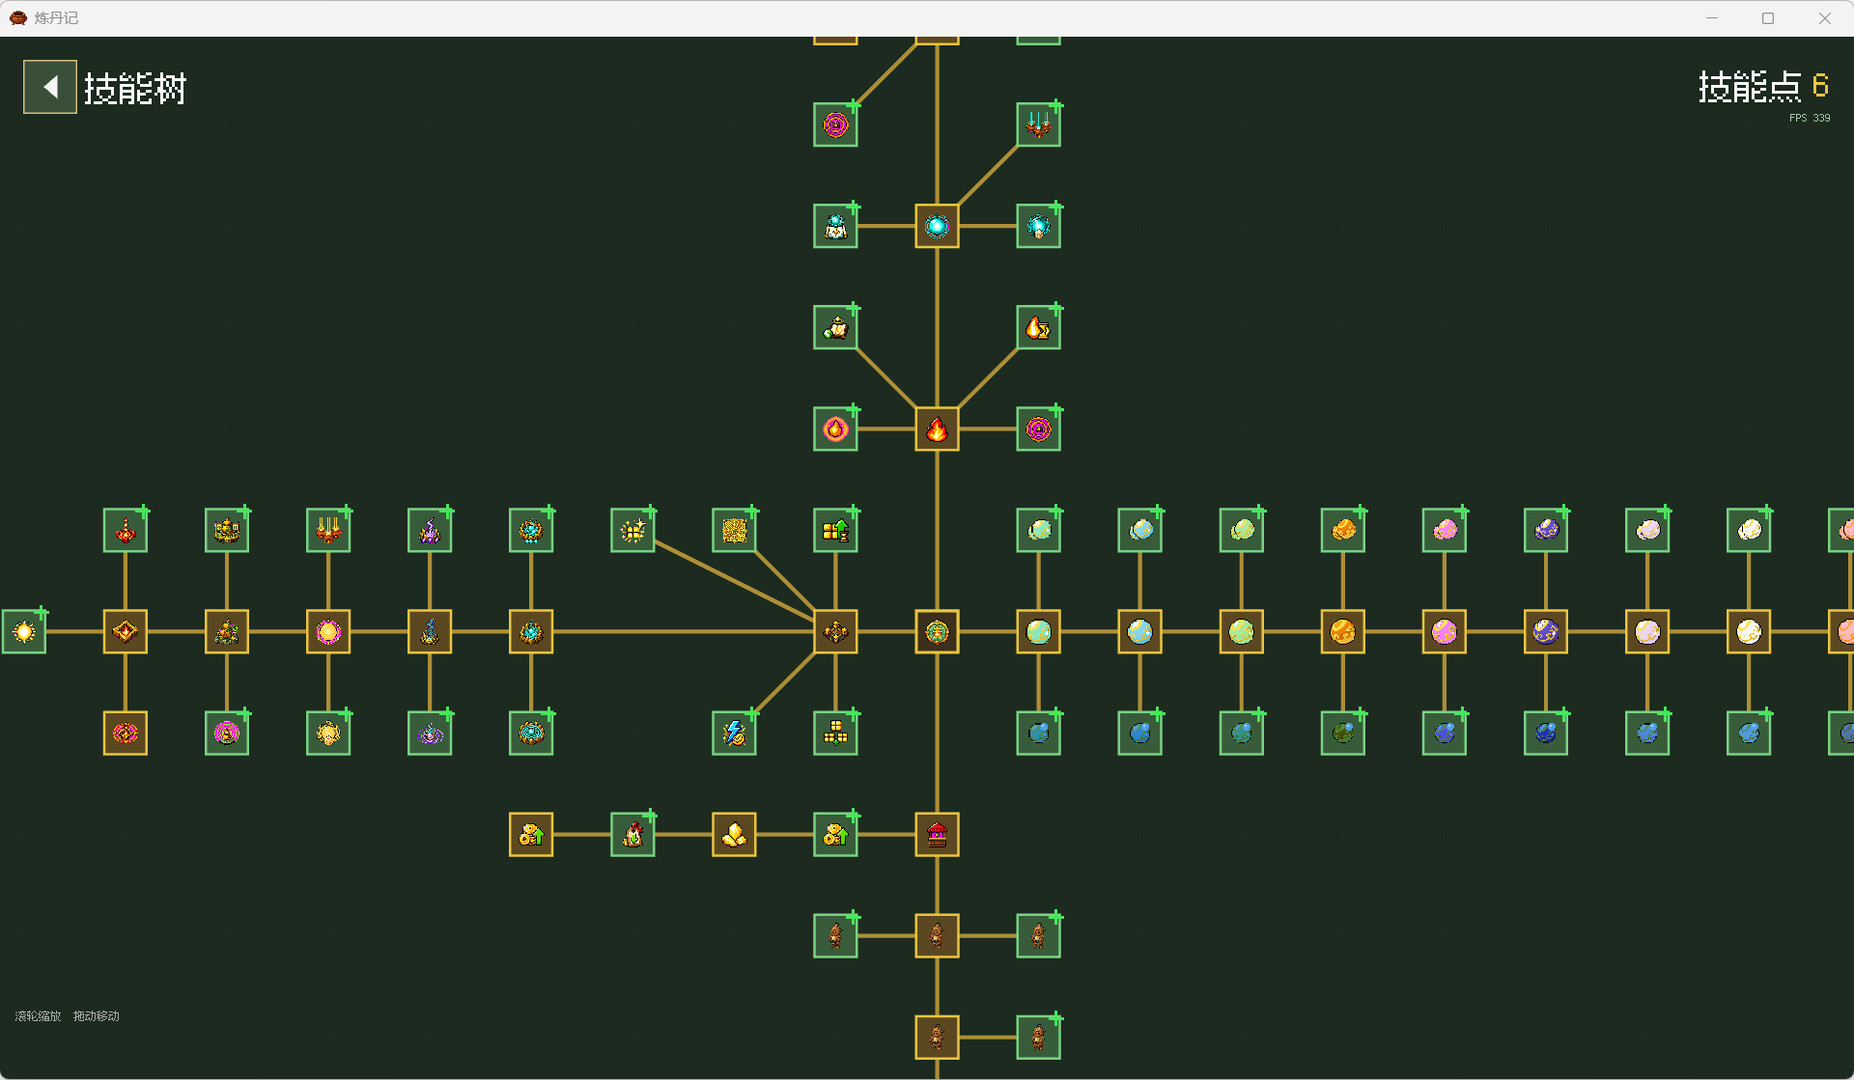1854x1080 pixels.
Task: Unlock the brazier with cyan beams node
Action: (x=1038, y=125)
